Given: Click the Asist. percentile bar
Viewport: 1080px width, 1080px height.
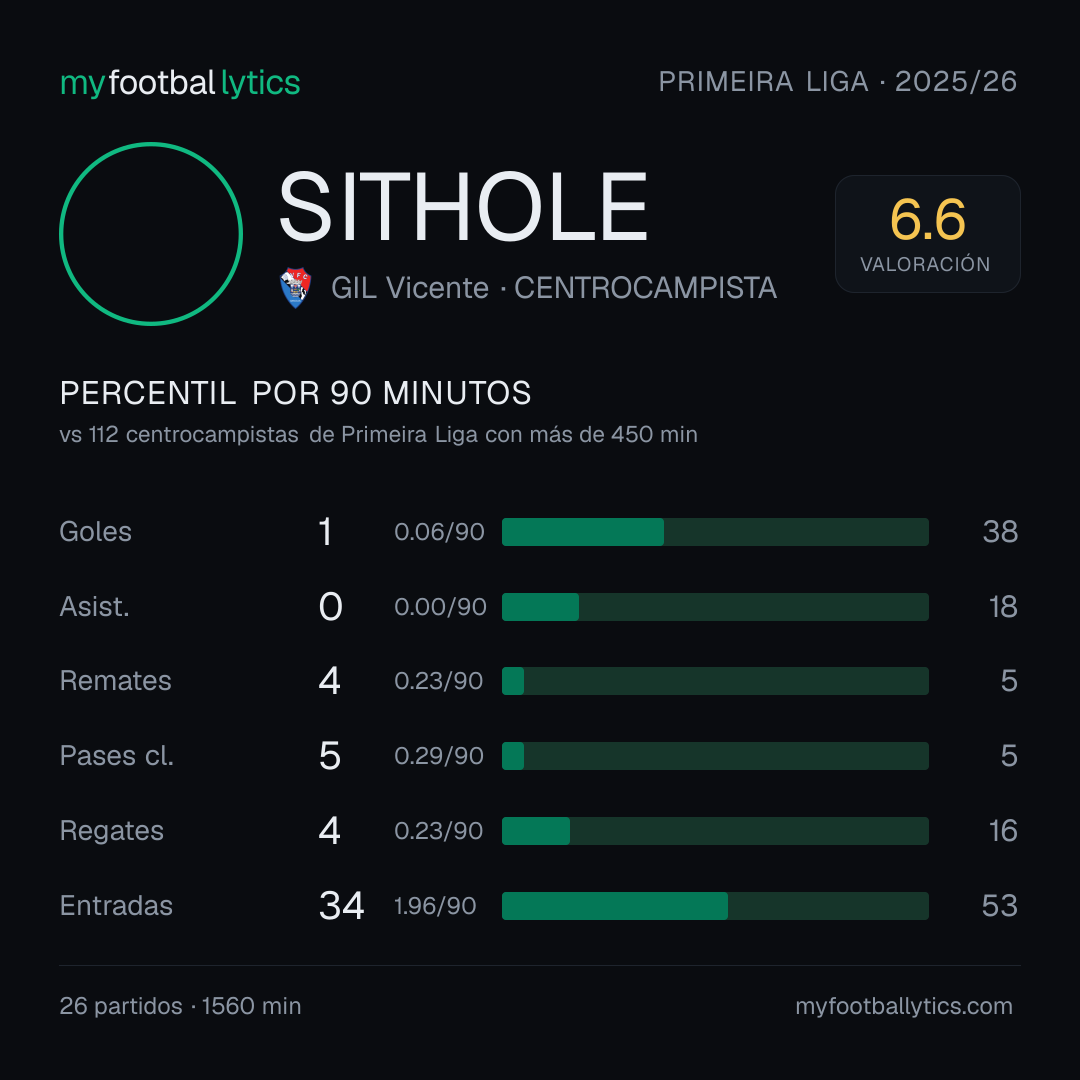Looking at the screenshot, I should pyautogui.click(x=715, y=607).
